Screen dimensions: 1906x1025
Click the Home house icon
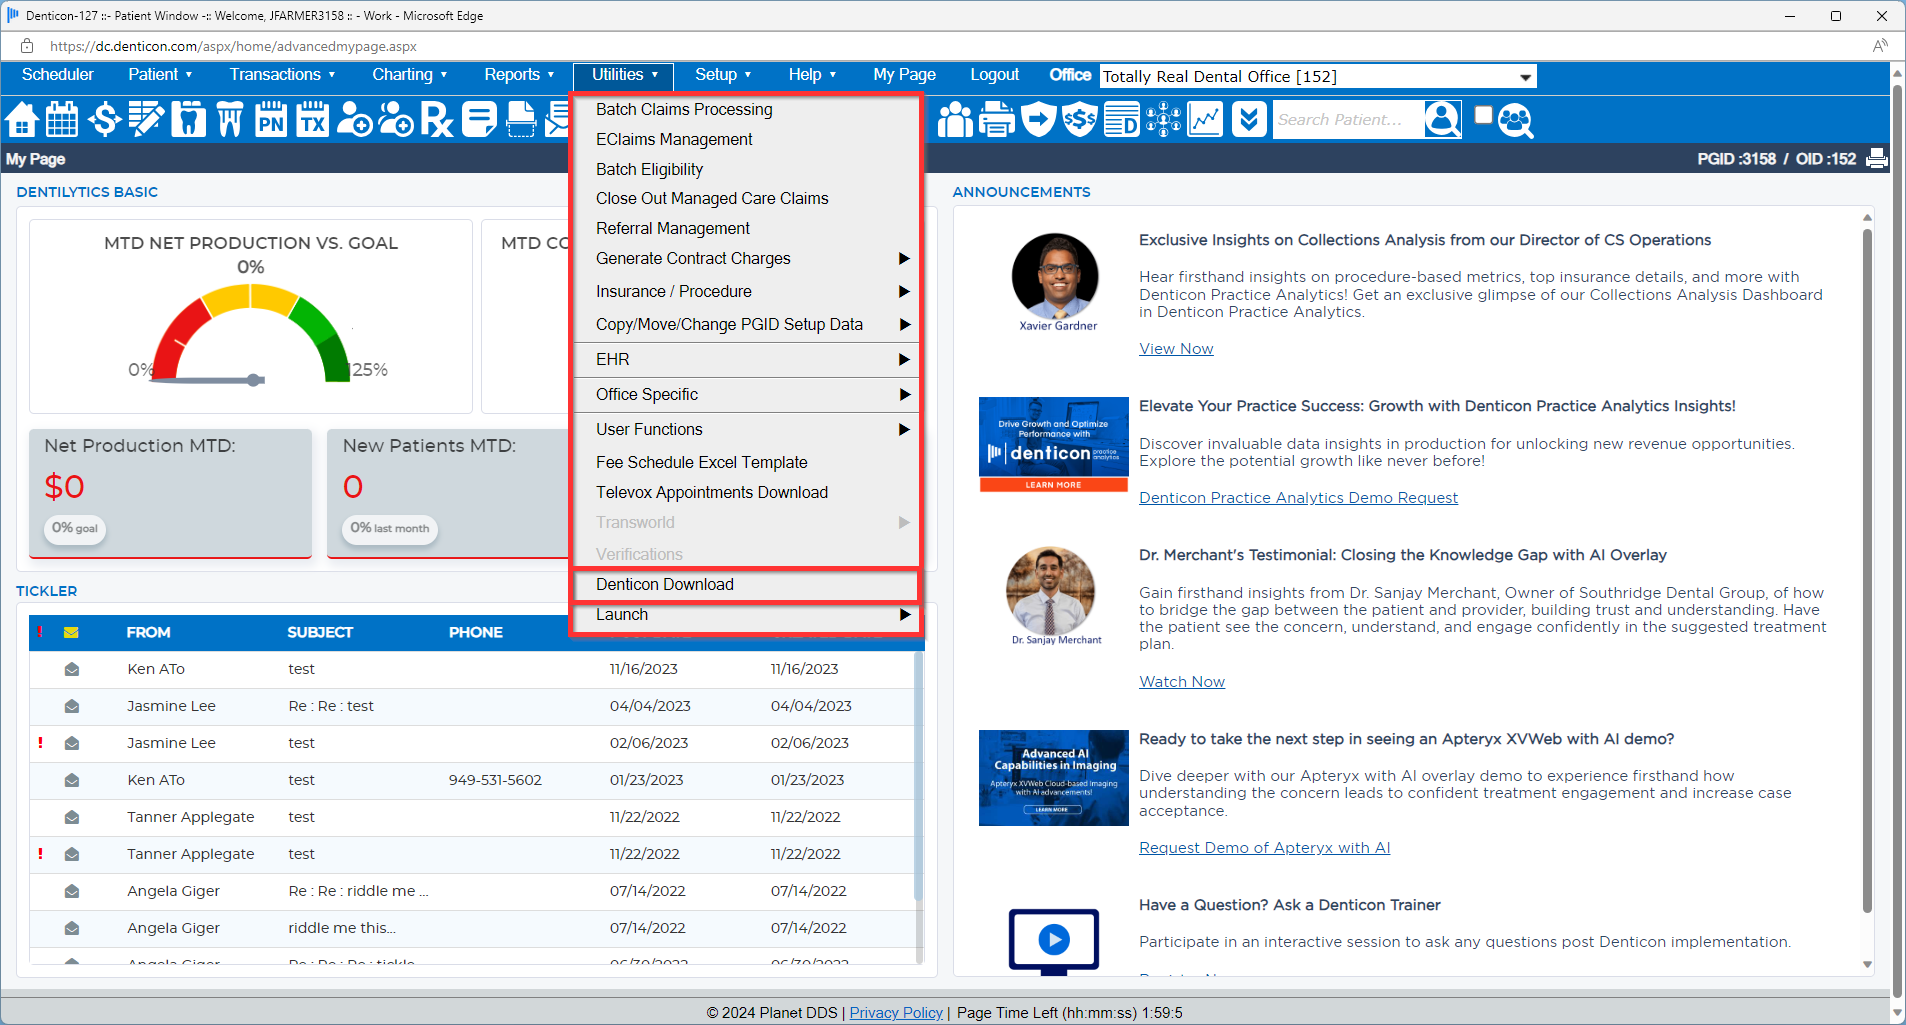21,120
